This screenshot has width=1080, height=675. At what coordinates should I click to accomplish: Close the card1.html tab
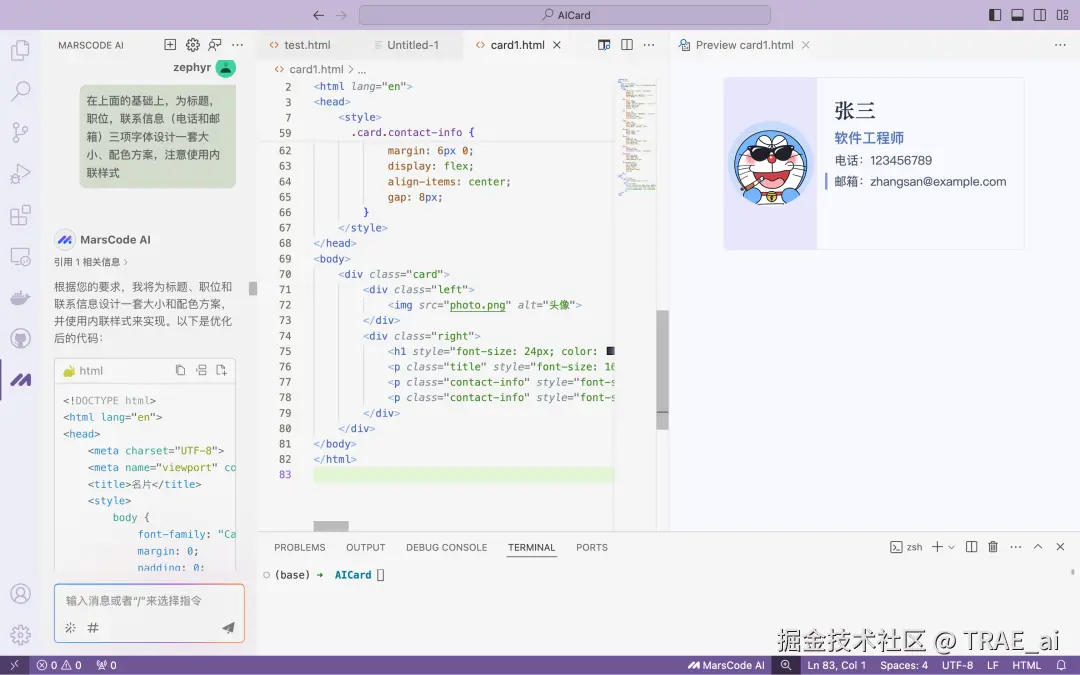pyautogui.click(x=557, y=45)
